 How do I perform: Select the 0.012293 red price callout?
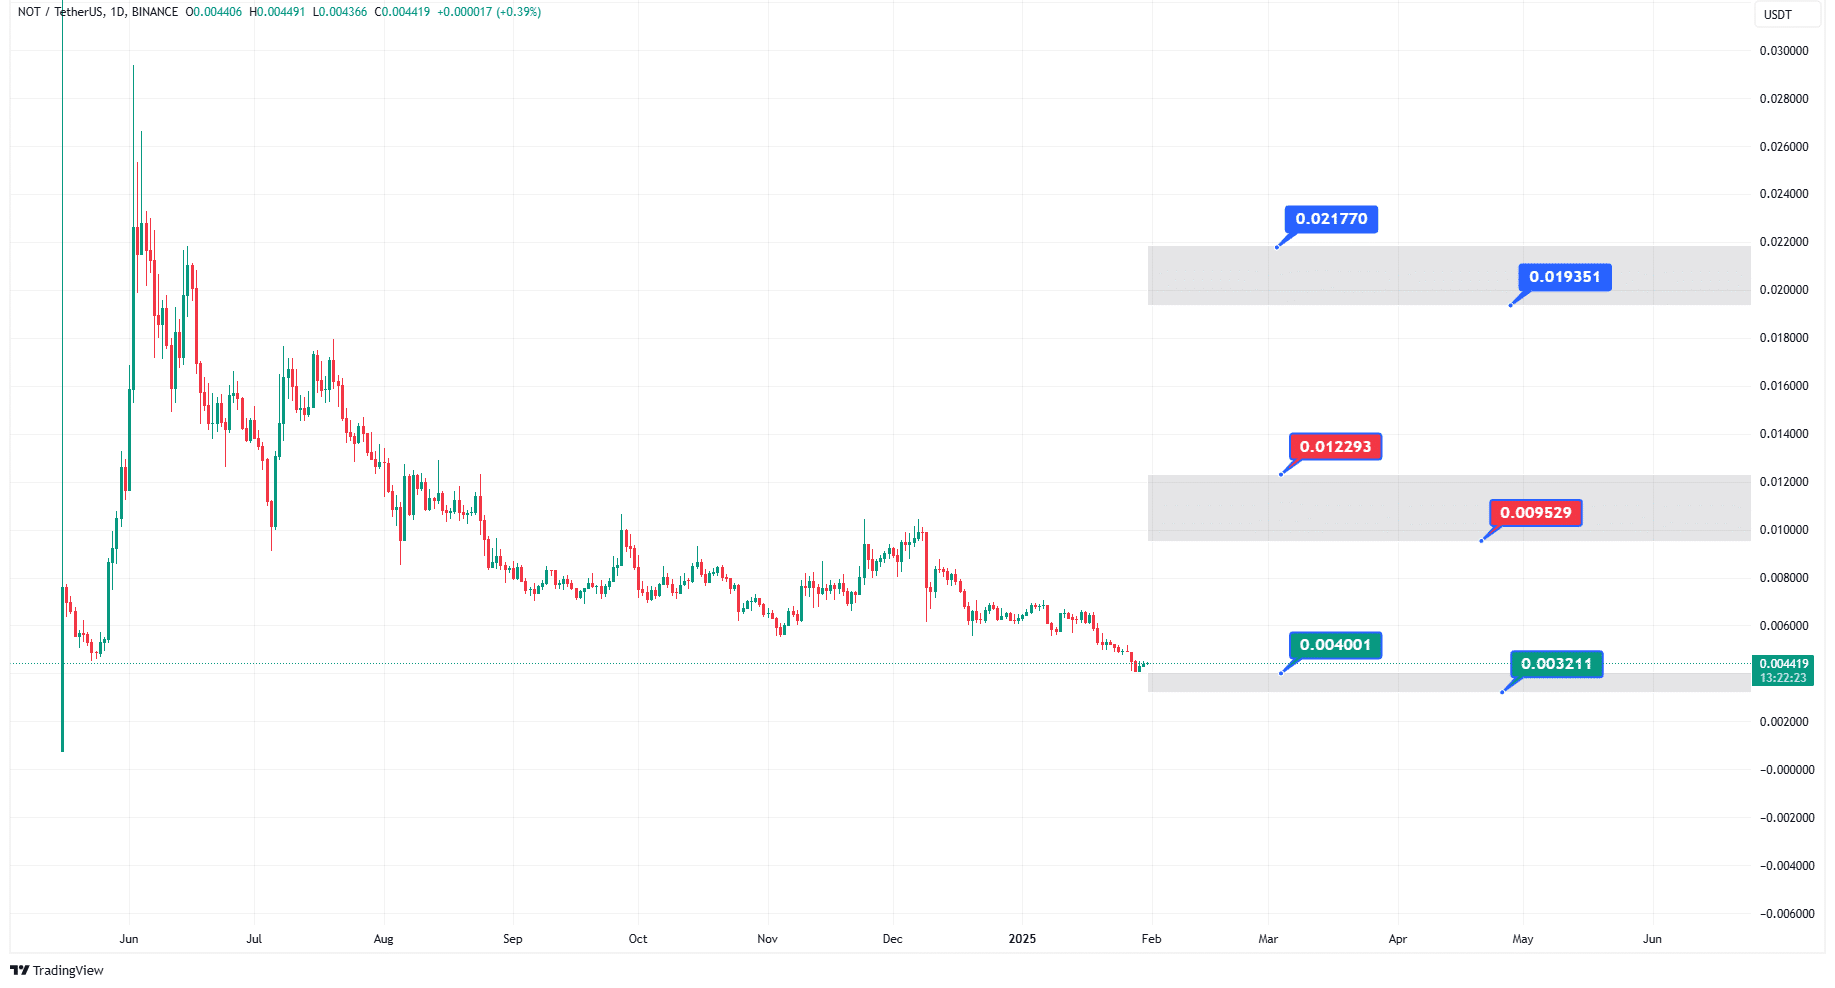click(1335, 446)
